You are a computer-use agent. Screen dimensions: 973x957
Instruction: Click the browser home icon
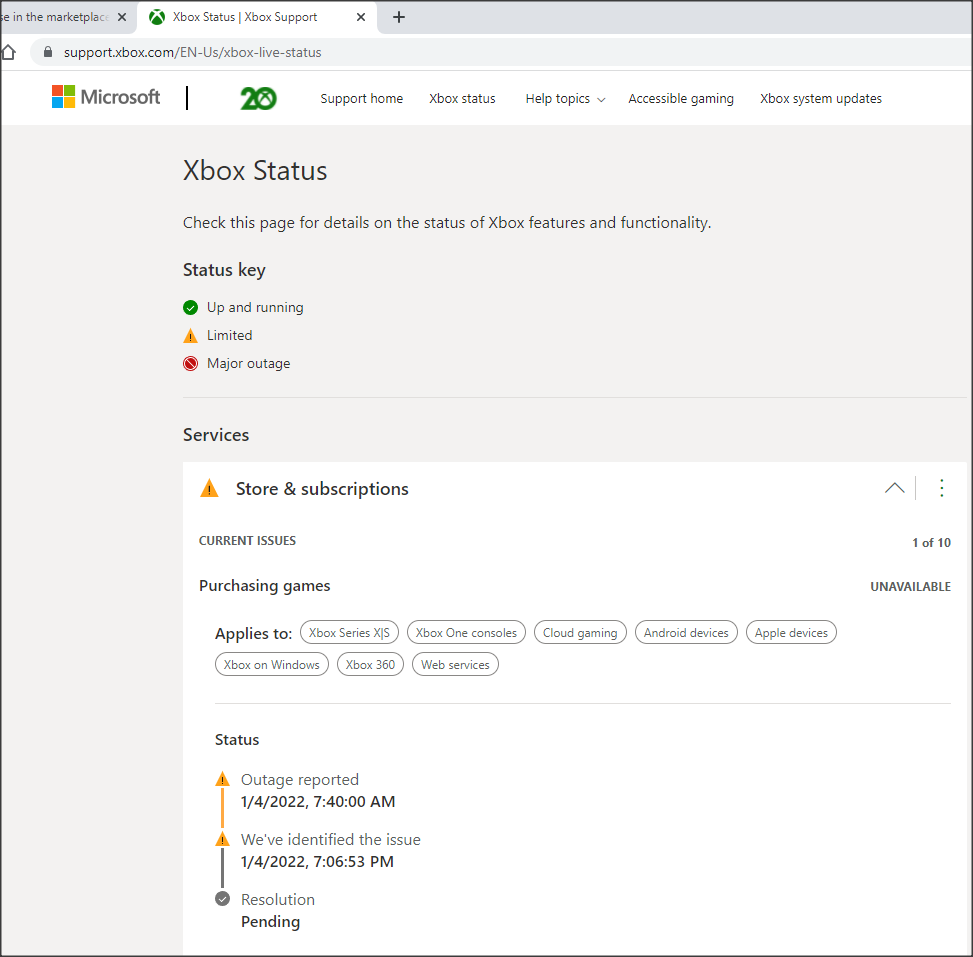tap(9, 52)
